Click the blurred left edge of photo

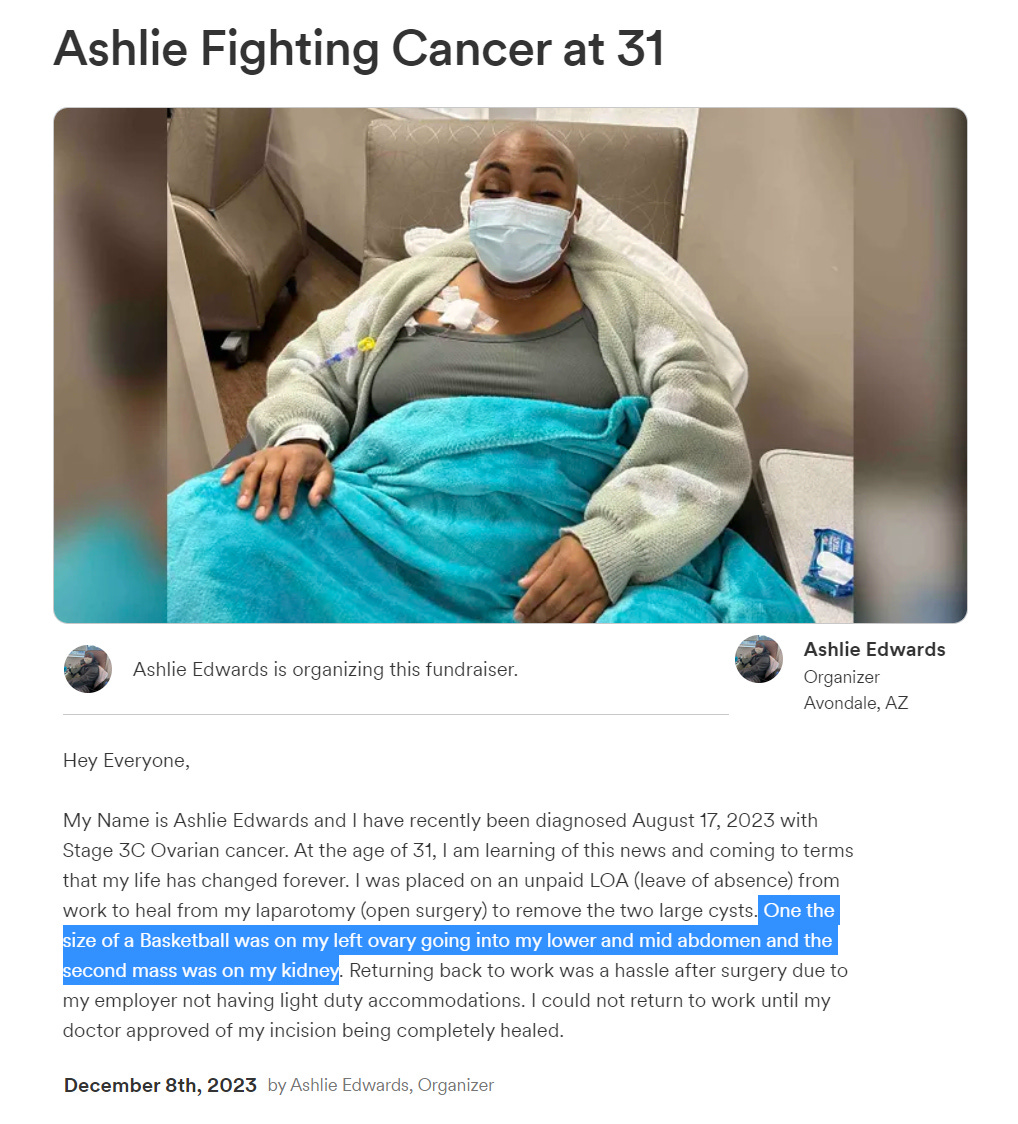click(110, 365)
